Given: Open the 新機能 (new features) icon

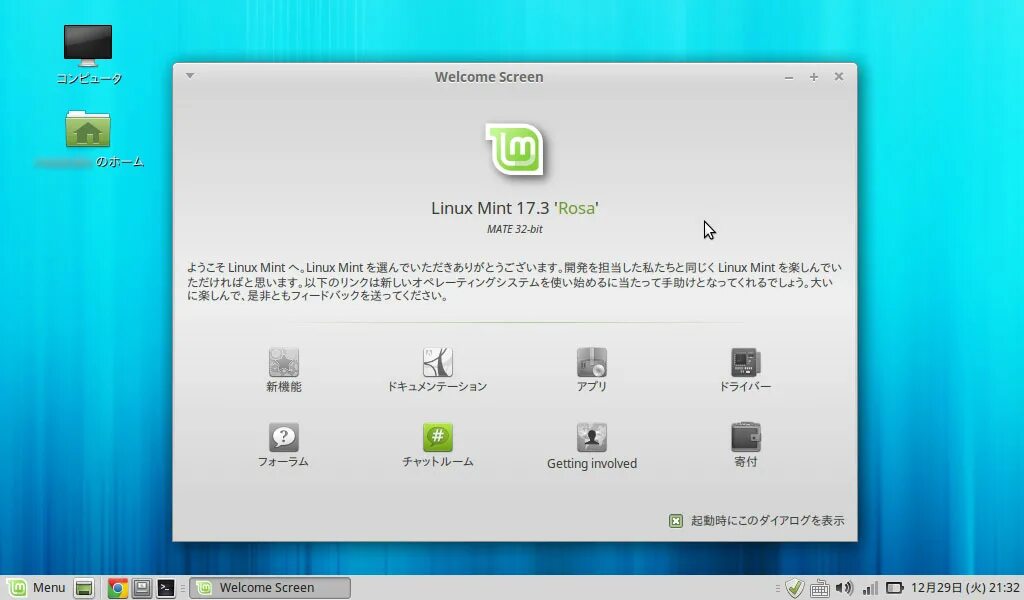Looking at the screenshot, I should (x=283, y=362).
